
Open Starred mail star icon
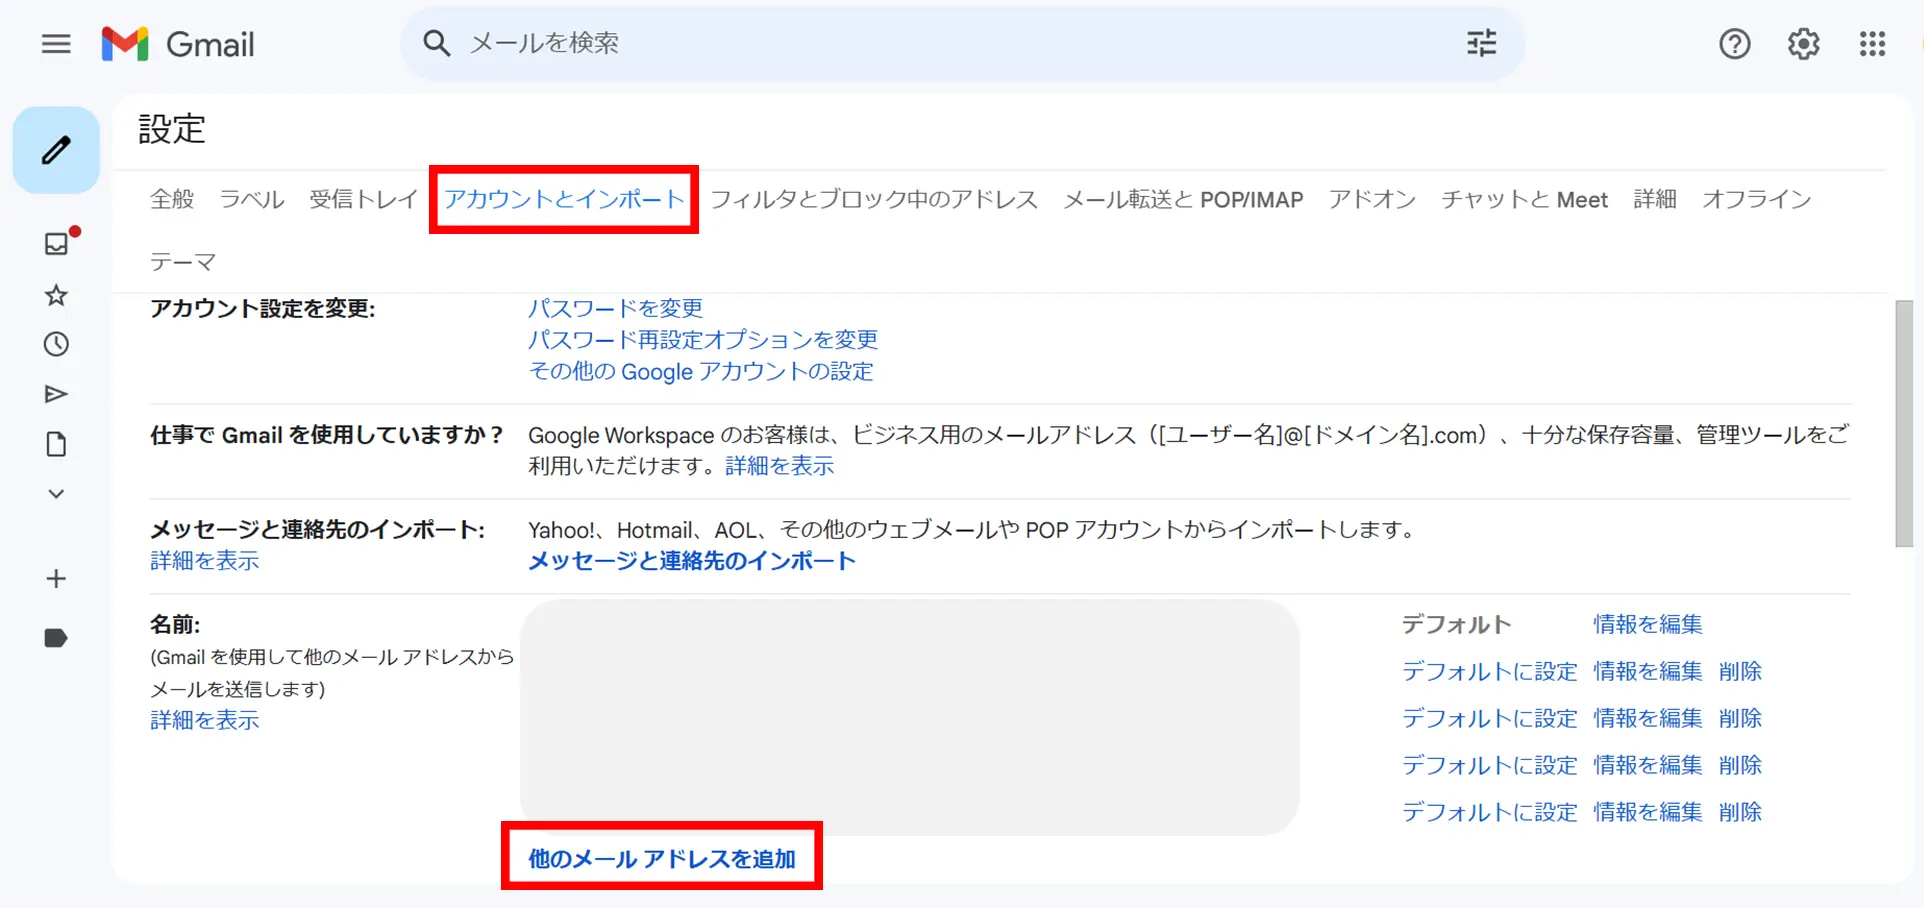click(x=56, y=295)
